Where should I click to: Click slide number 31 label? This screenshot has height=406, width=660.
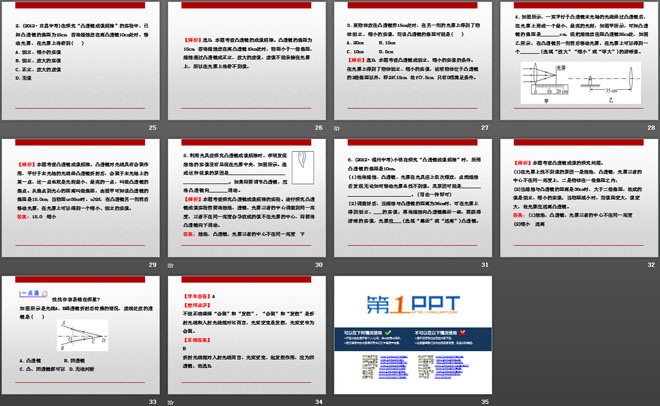[x=485, y=265]
